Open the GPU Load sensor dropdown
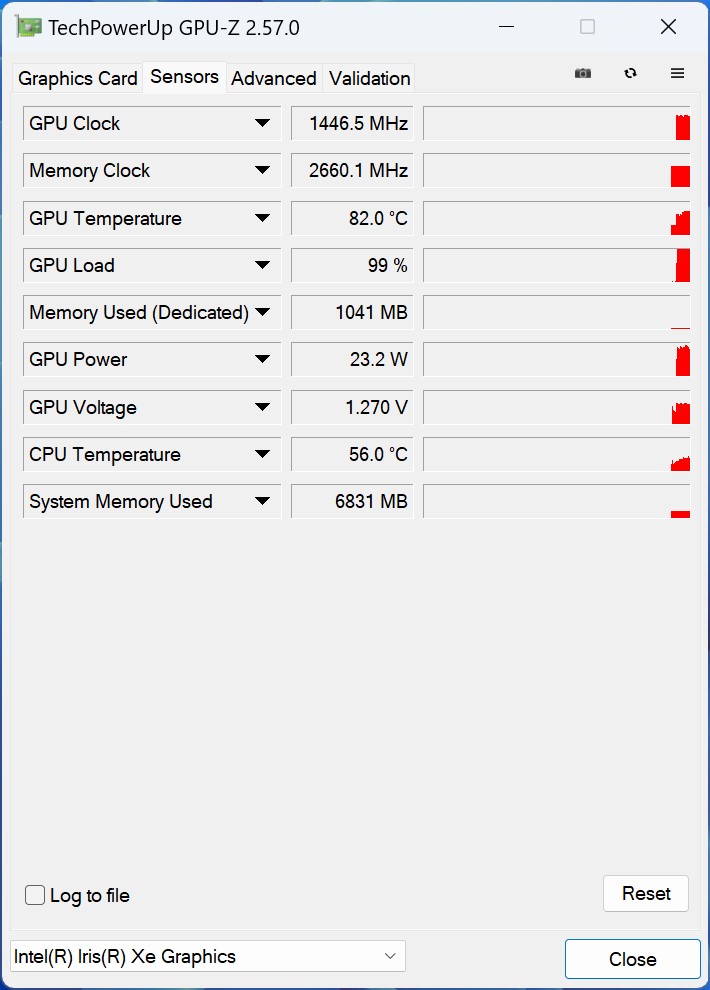This screenshot has width=710, height=990. (x=262, y=265)
